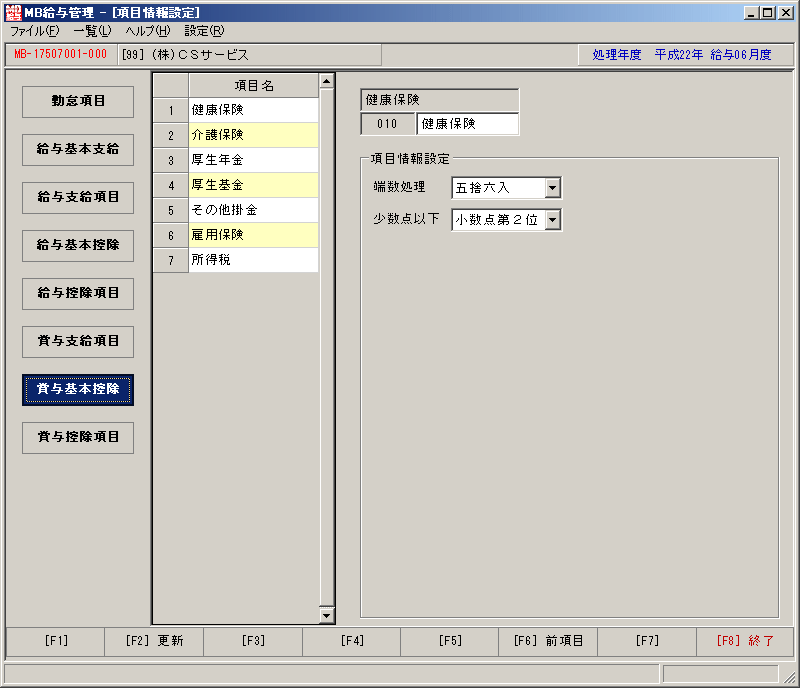This screenshot has width=800, height=688.
Task: Click the 健康保険 name input field
Action: 467,124
